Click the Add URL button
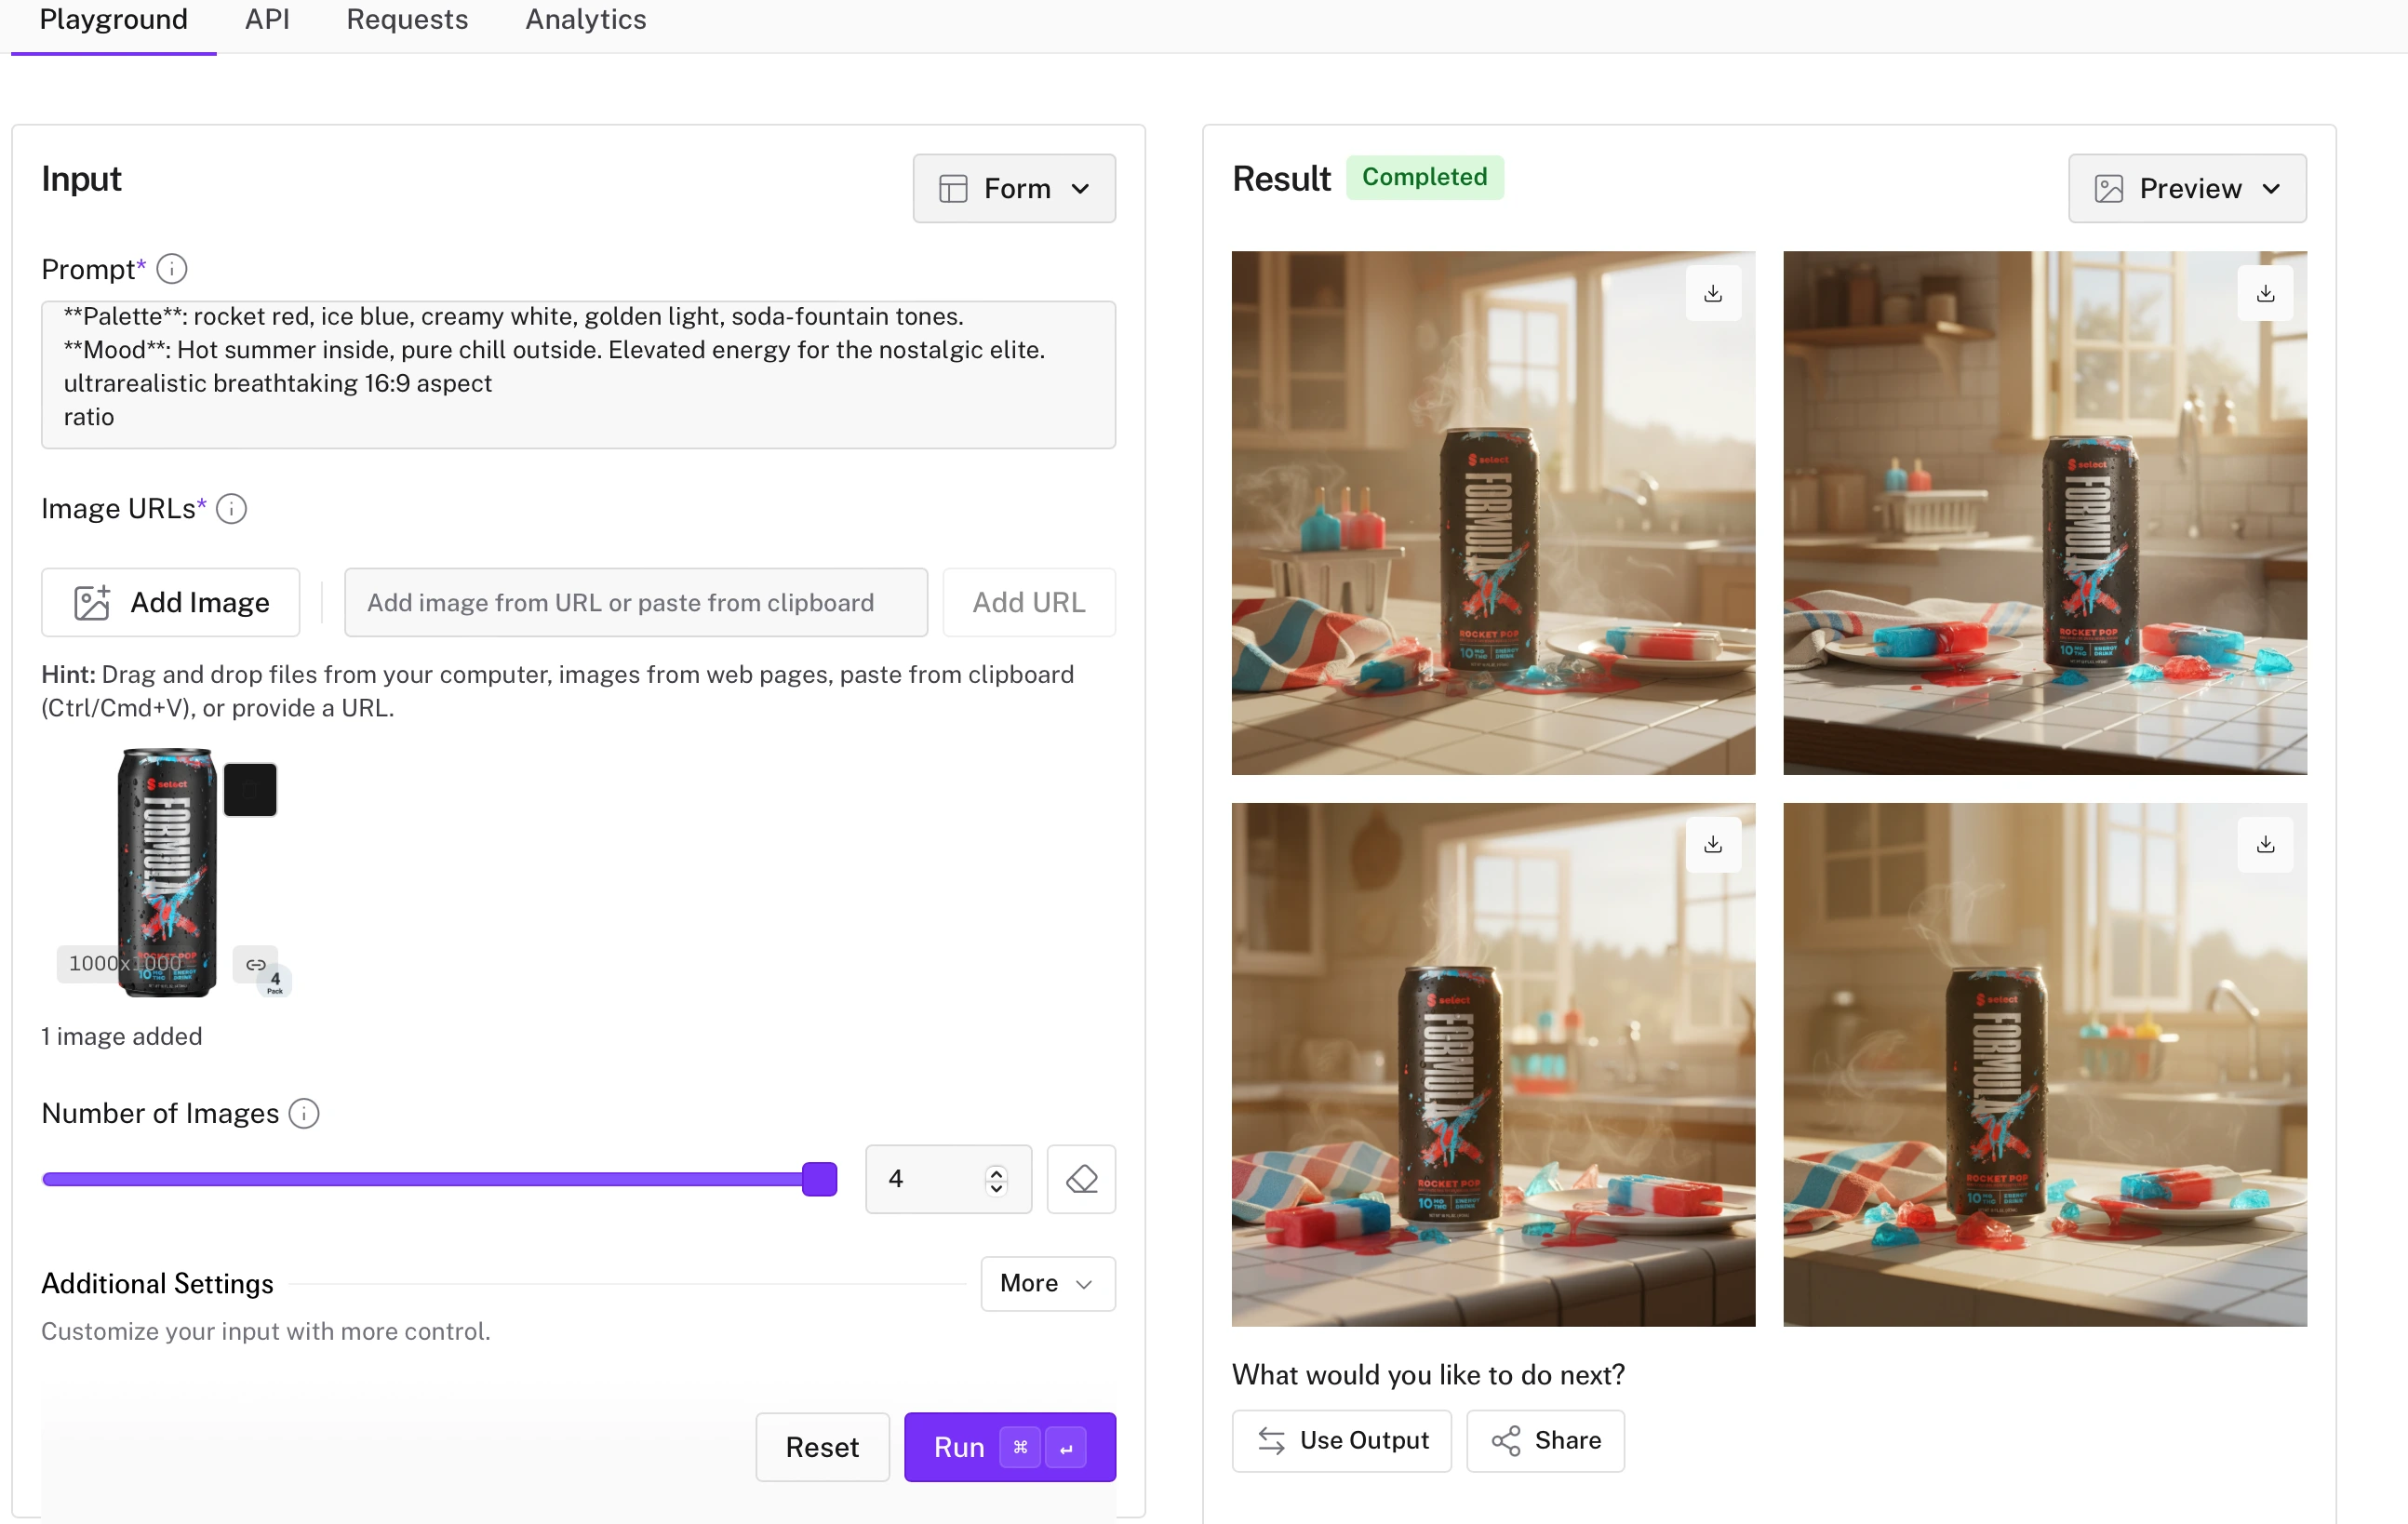2408x1524 pixels. coord(1028,602)
